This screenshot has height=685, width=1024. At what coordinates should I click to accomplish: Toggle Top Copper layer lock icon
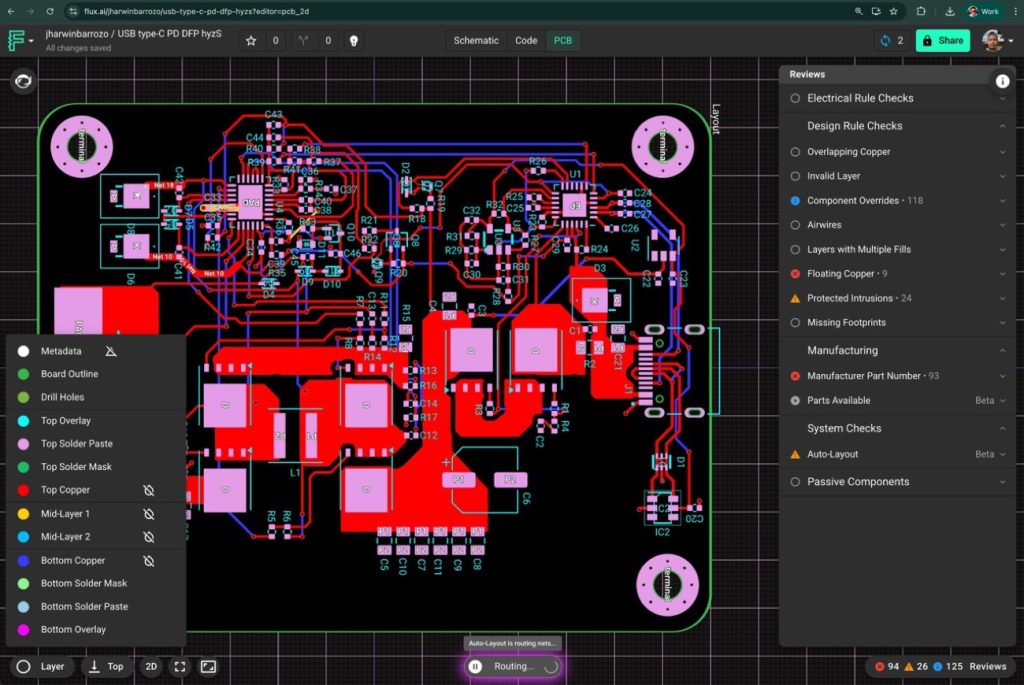149,490
